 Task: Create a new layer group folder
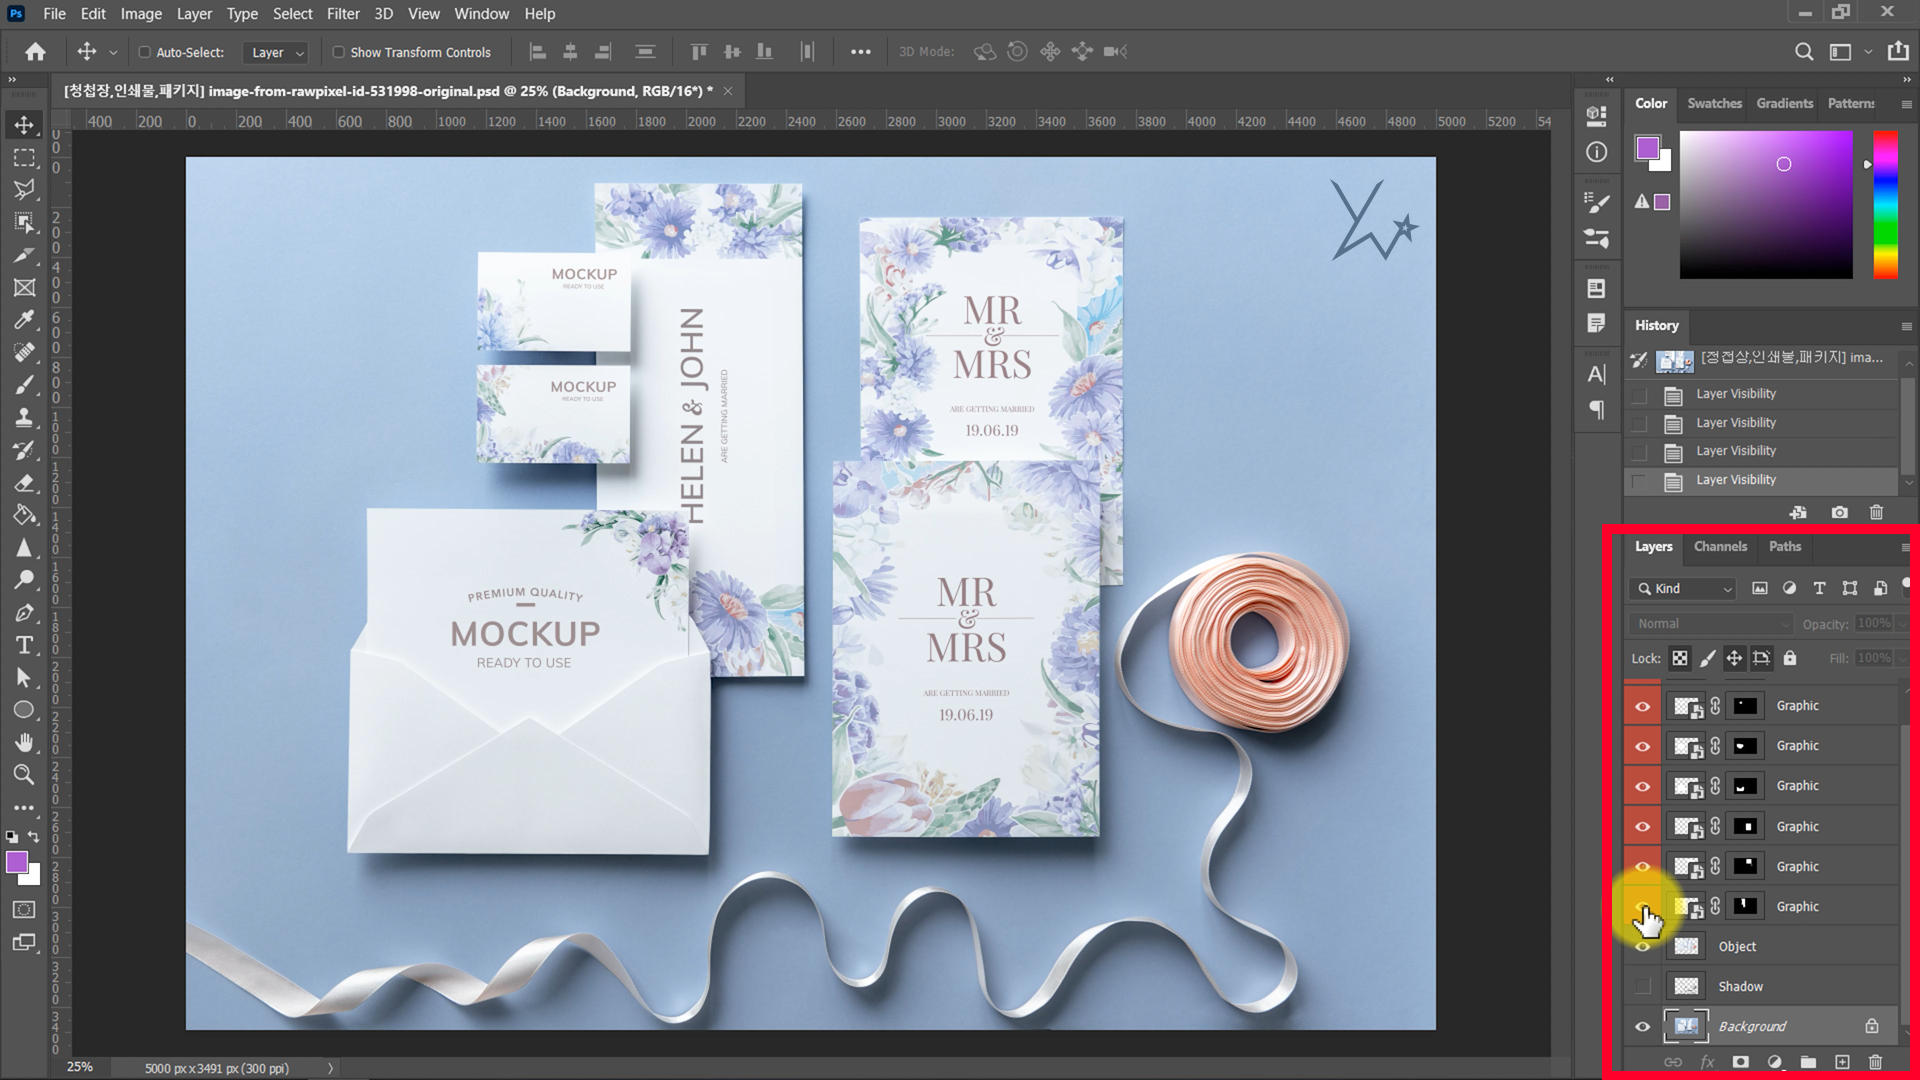point(1808,1062)
